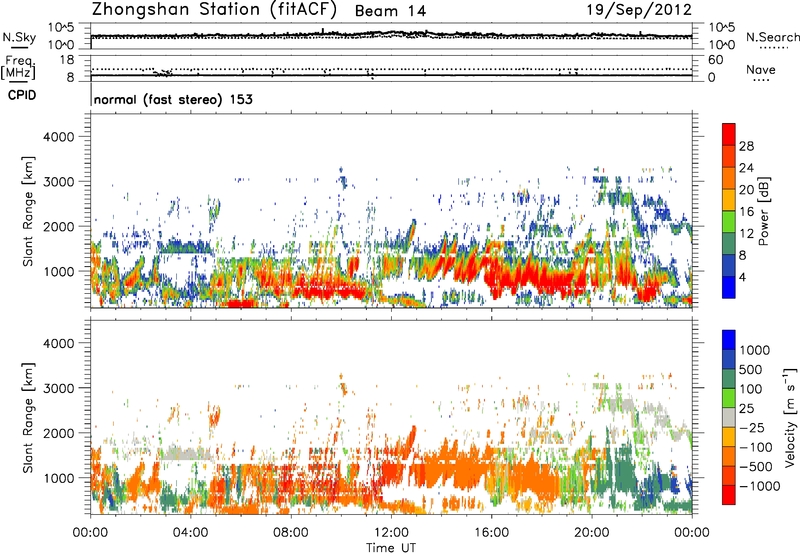Click the "Freq. [MHz]" axis label
Image resolution: width=800 pixels, height=554 pixels.
[18, 68]
